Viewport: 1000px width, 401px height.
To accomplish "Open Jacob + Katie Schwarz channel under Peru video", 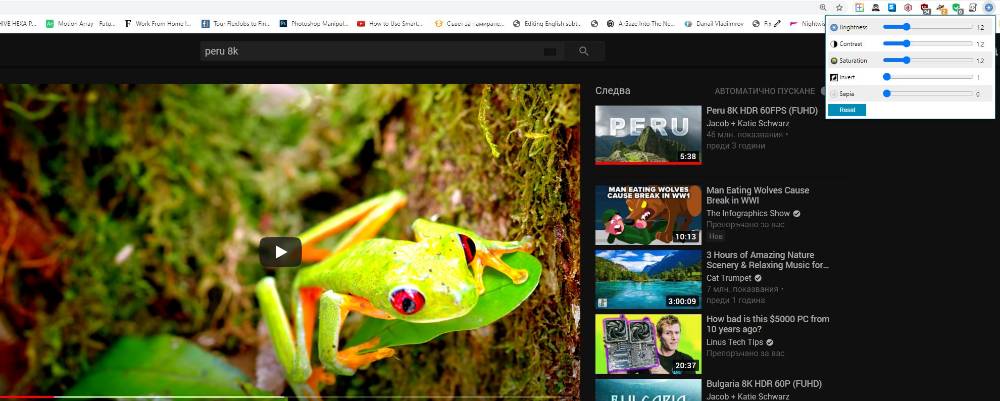I will [x=747, y=123].
